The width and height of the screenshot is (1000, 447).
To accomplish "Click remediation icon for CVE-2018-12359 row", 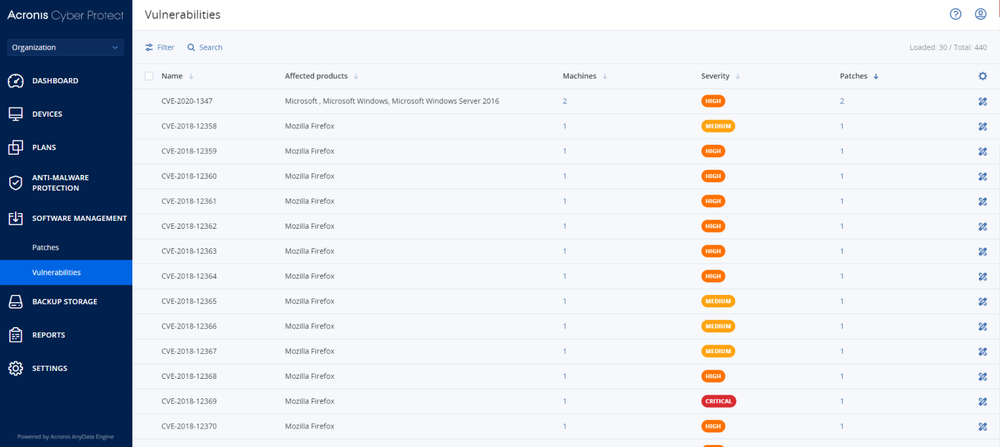I will click(x=982, y=151).
